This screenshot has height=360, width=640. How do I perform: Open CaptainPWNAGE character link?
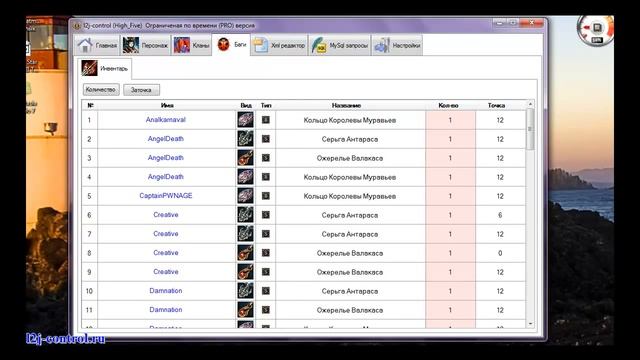point(166,196)
